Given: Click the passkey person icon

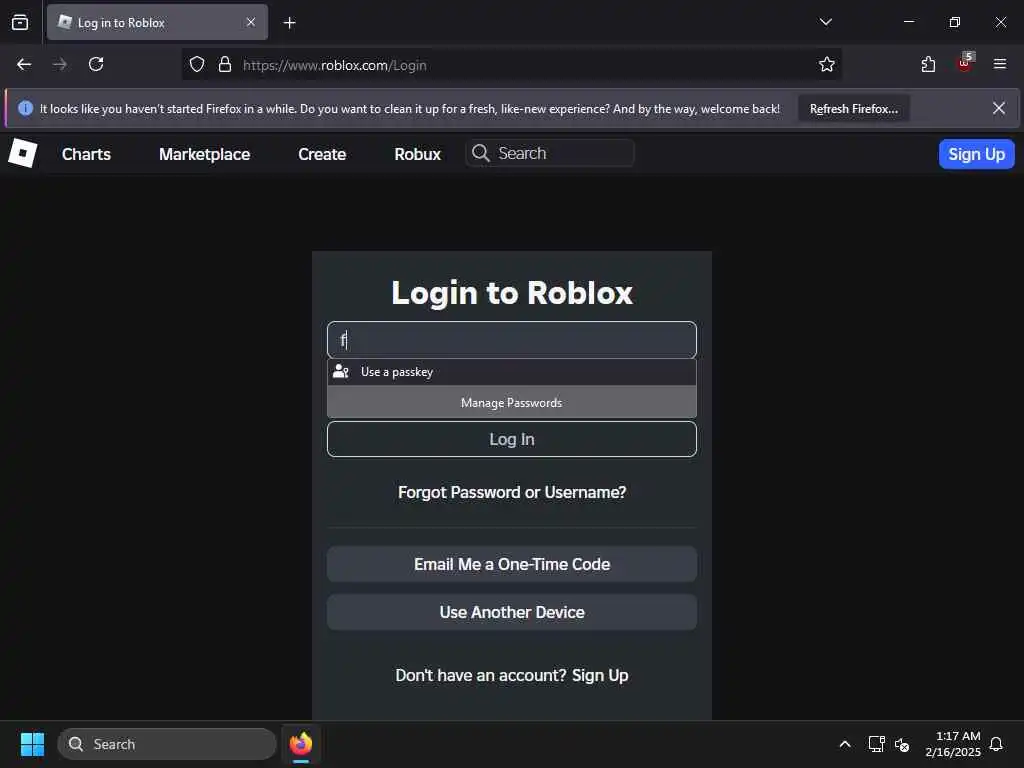Looking at the screenshot, I should tap(341, 372).
